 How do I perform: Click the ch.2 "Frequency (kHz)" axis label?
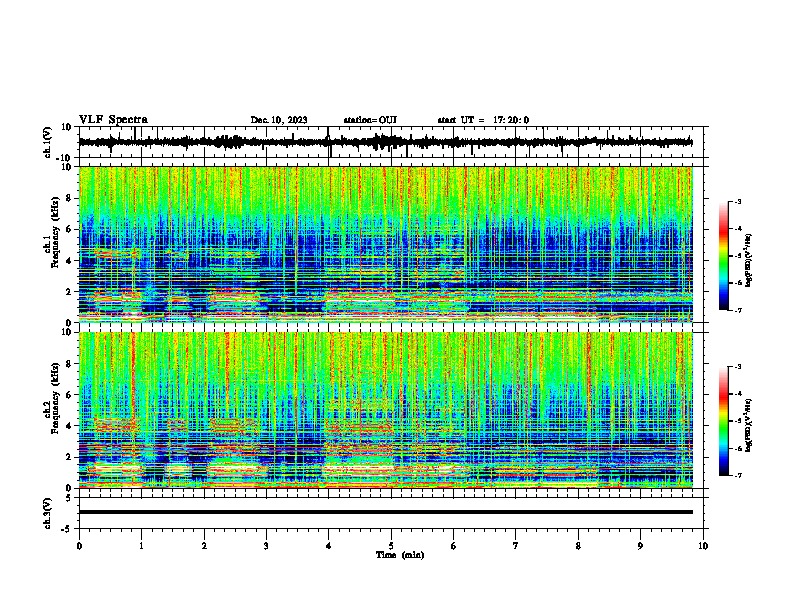55,398
